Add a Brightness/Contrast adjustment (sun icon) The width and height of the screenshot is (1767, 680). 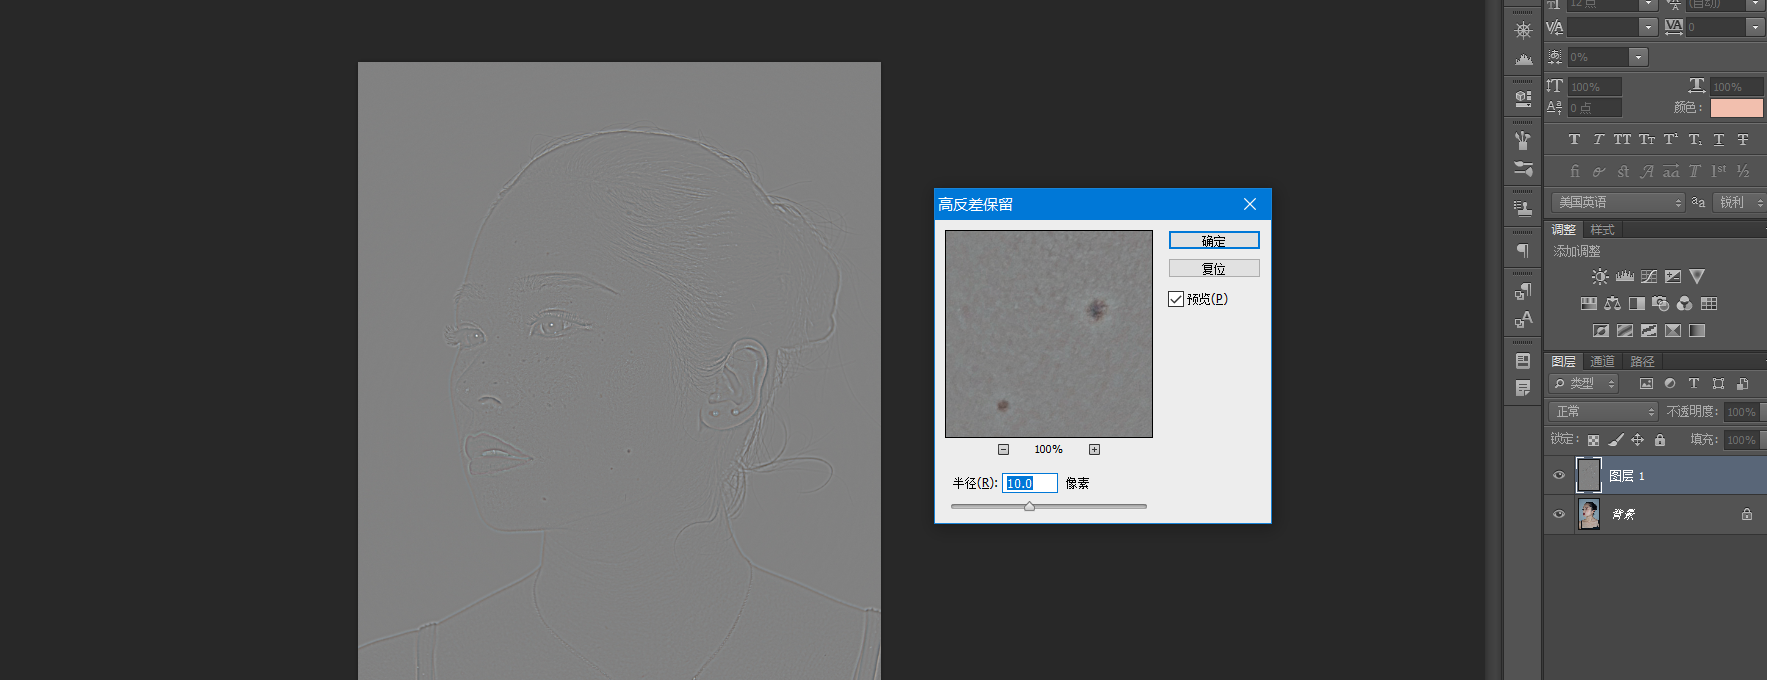click(x=1600, y=277)
